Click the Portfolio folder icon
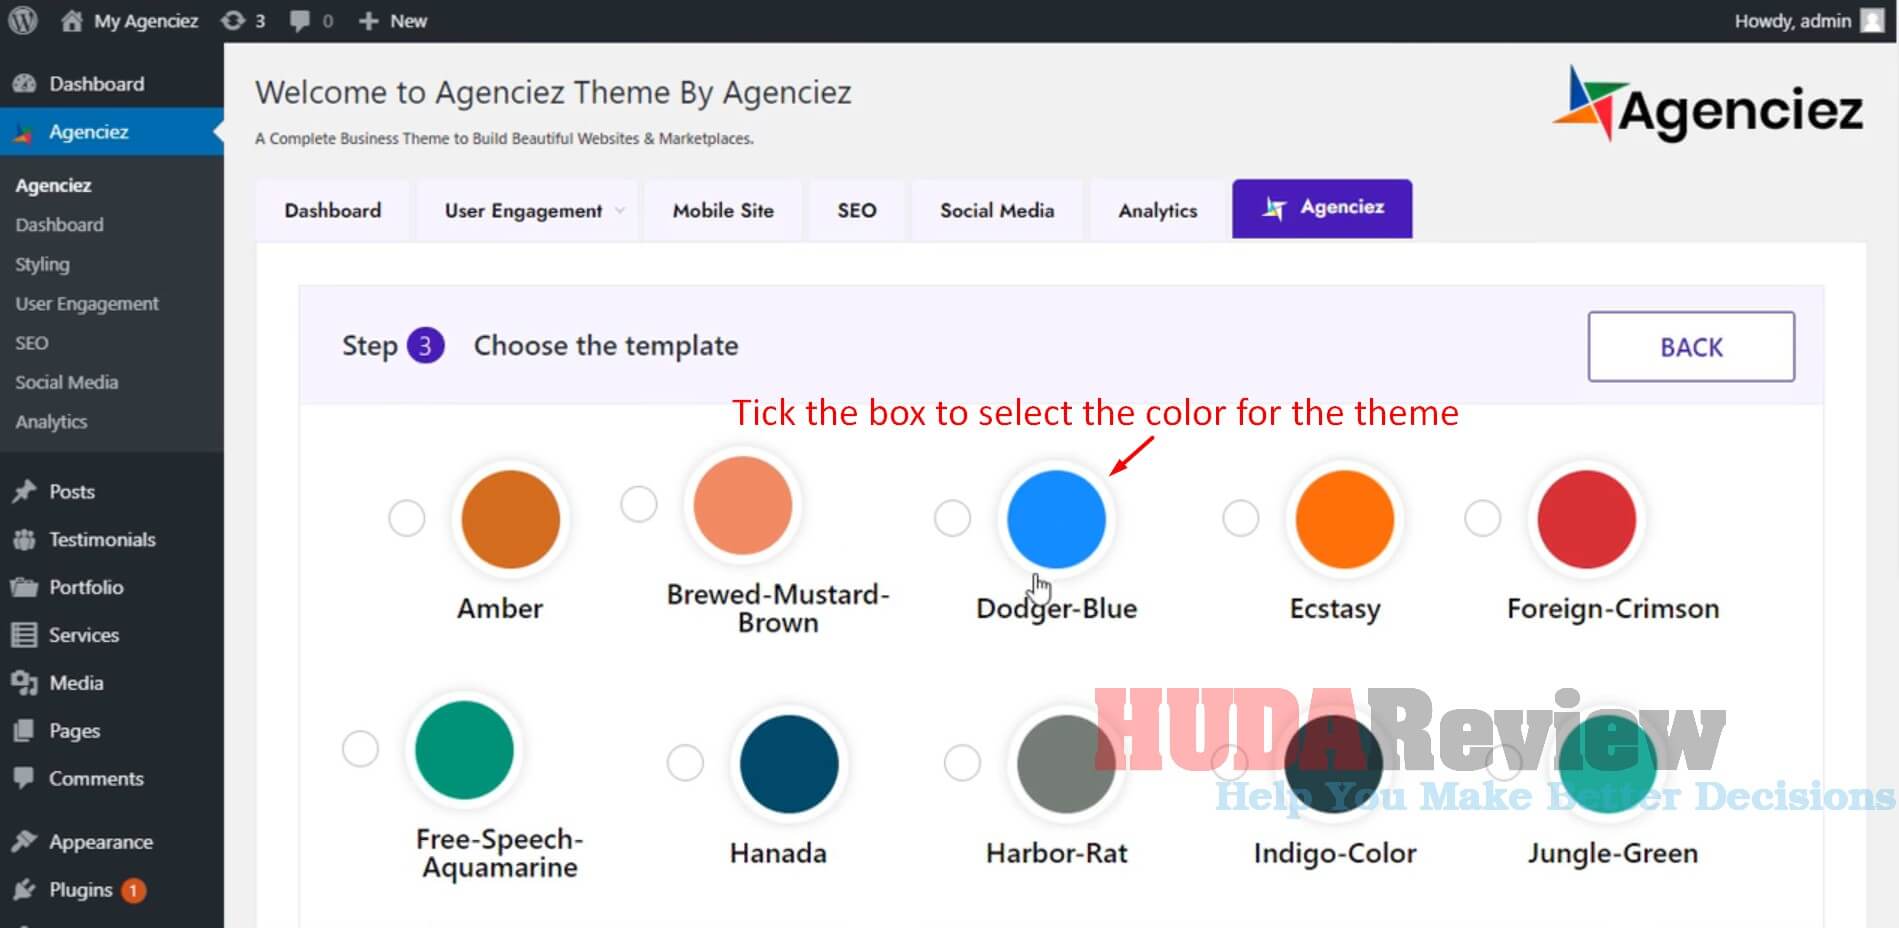Viewport: 1899px width, 928px height. (25, 588)
